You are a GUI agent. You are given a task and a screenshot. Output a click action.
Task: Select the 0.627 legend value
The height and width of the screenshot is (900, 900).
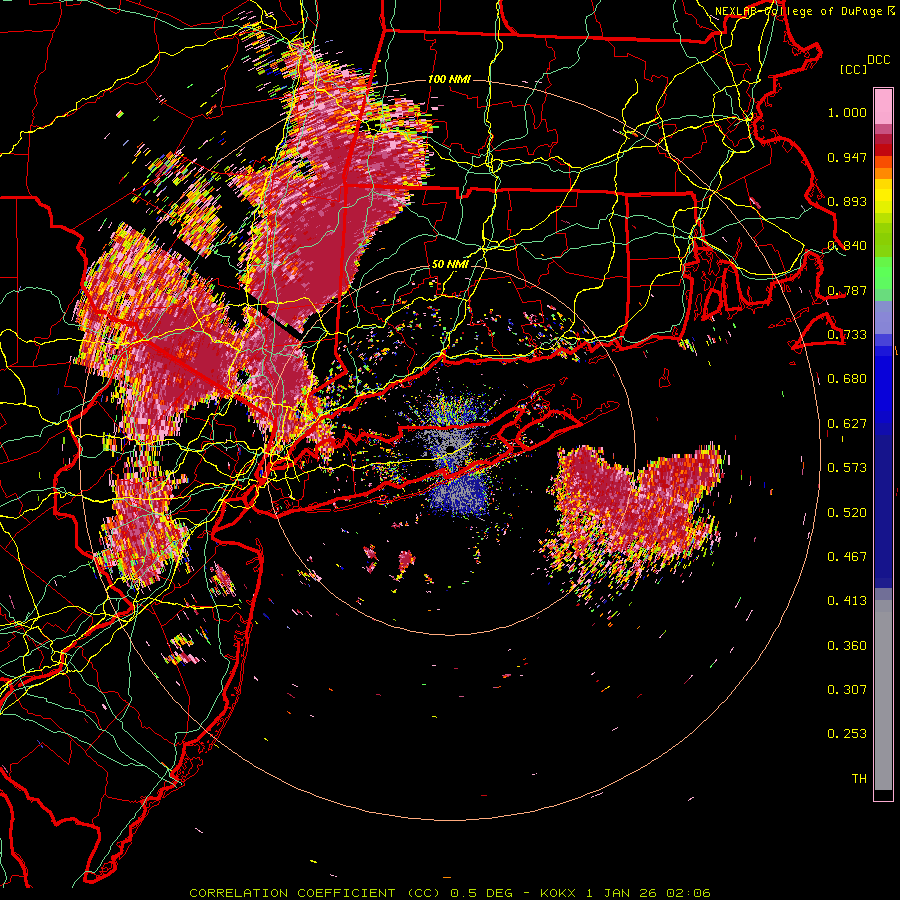[847, 424]
